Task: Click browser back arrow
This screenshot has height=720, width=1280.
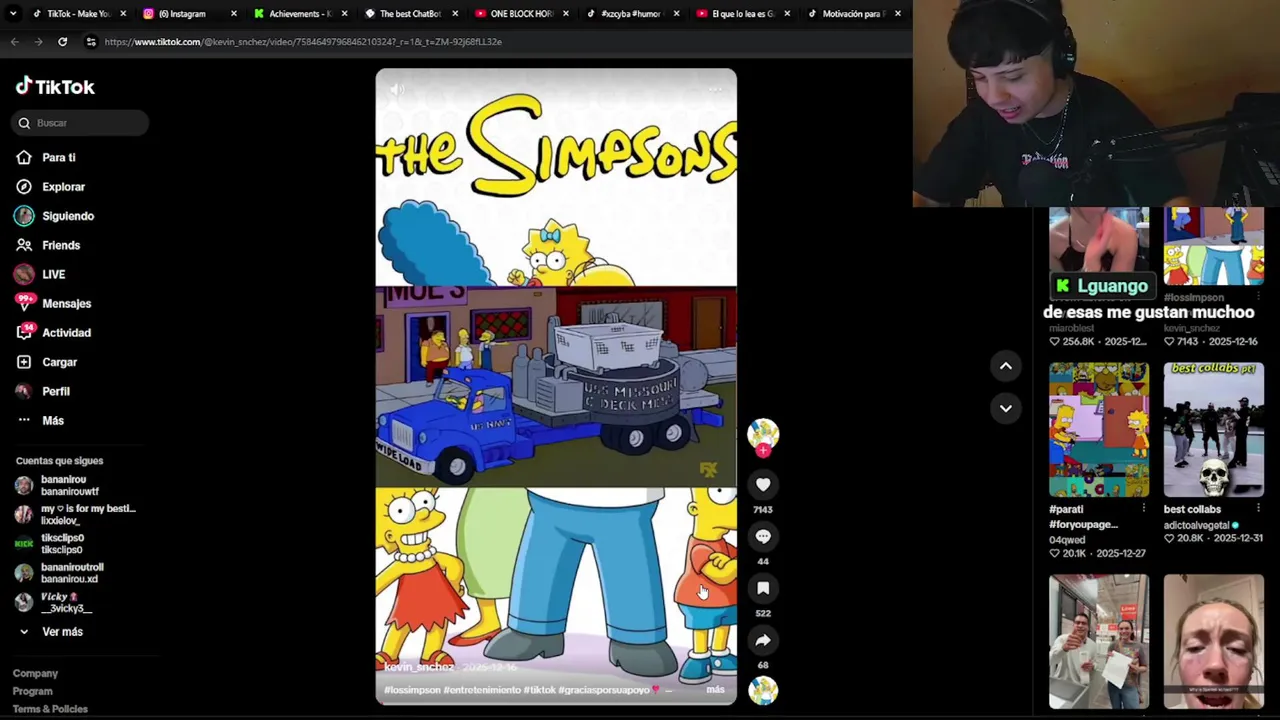Action: (14, 42)
